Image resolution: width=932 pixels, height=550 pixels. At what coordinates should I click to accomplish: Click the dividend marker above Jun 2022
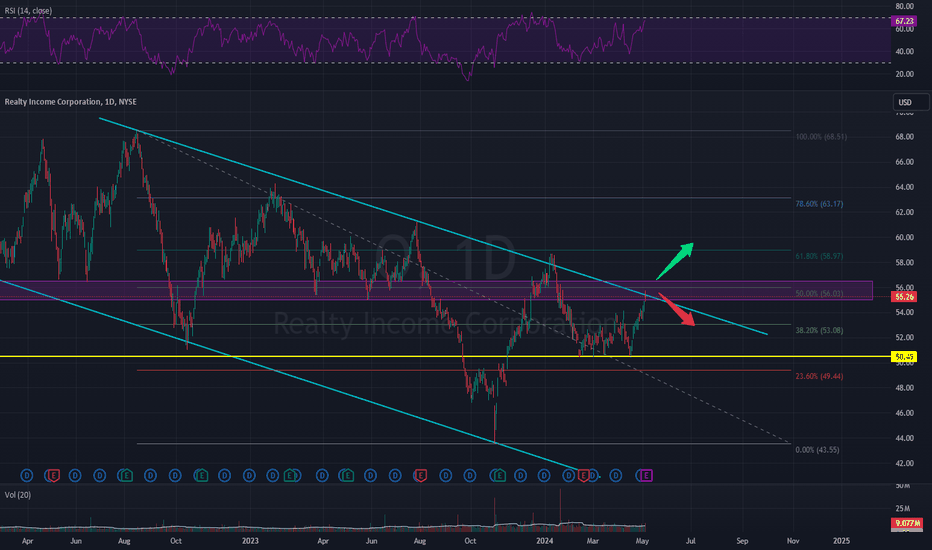[75, 475]
